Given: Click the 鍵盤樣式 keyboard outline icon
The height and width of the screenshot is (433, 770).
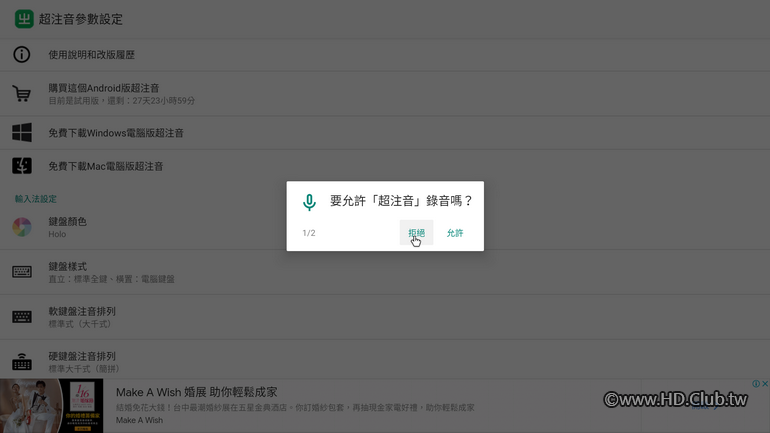Looking at the screenshot, I should [x=22, y=271].
